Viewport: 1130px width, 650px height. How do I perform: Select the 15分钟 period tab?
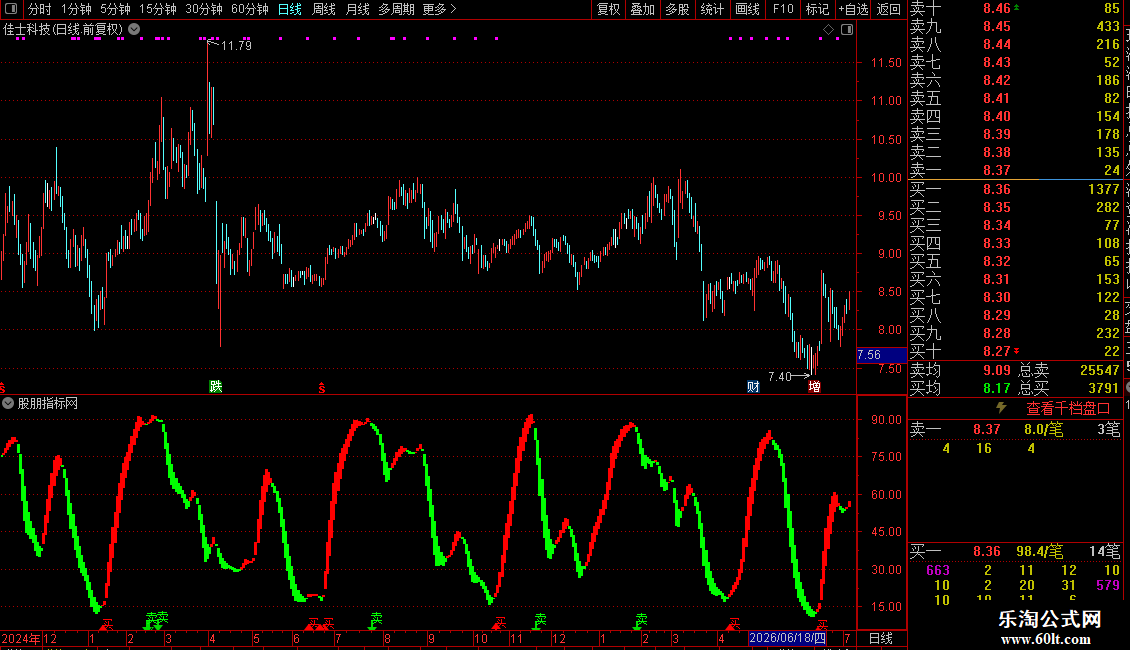point(157,9)
